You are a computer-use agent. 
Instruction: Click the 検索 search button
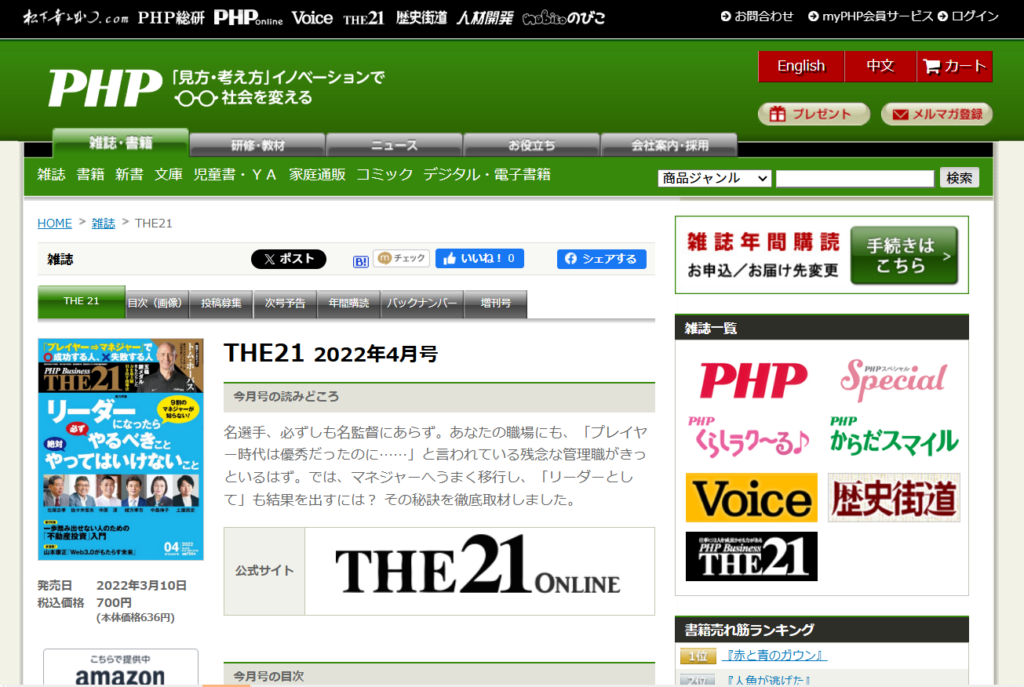[959, 178]
